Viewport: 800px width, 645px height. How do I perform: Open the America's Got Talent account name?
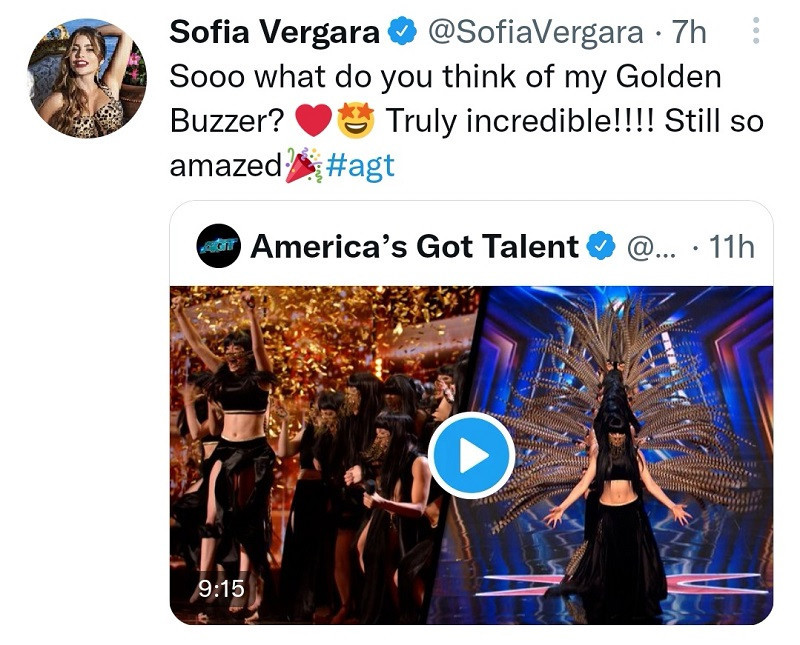coord(414,246)
